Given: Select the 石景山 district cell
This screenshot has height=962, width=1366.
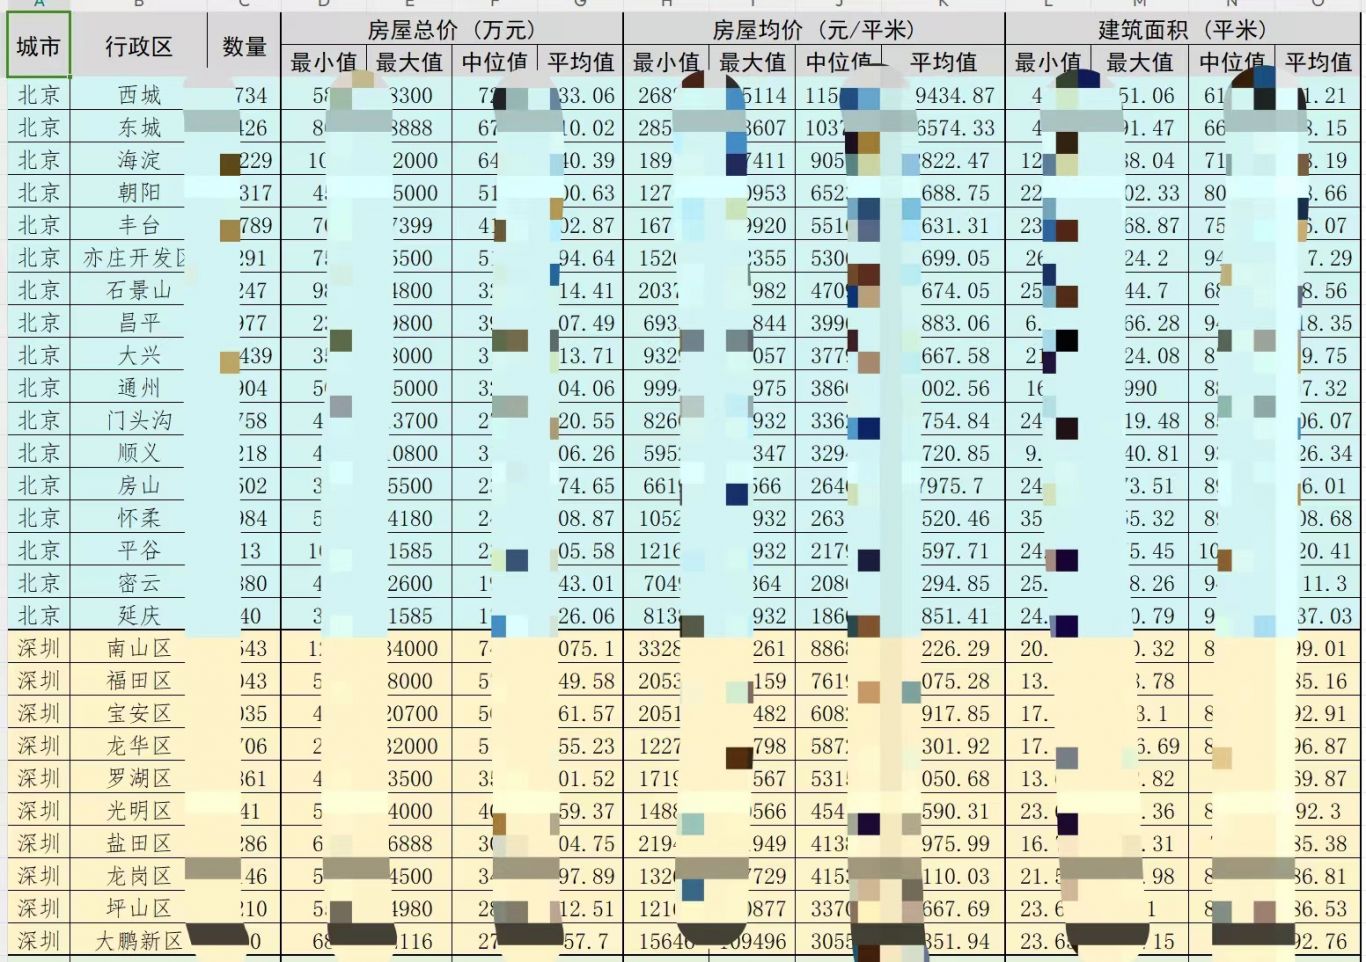Looking at the screenshot, I should 139,290.
